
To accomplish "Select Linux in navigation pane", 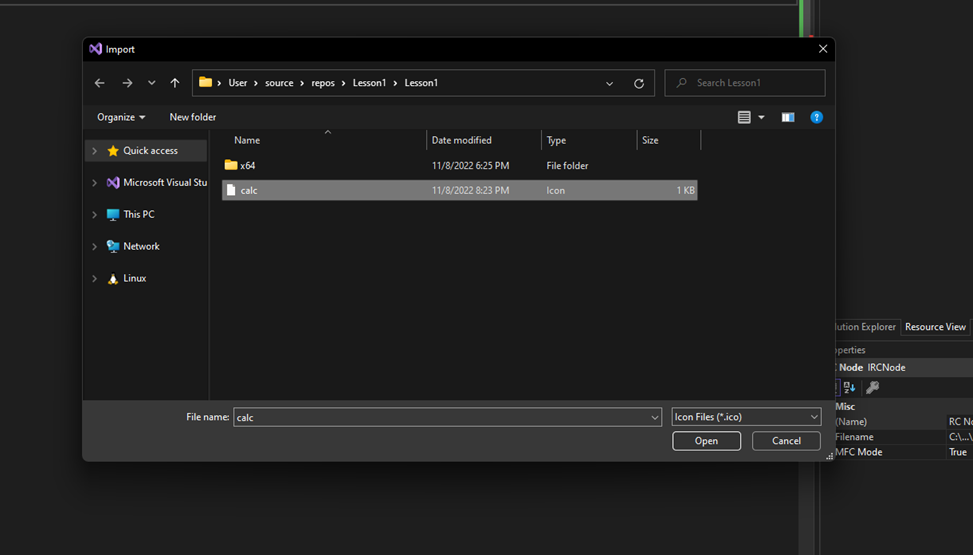I will click(134, 278).
